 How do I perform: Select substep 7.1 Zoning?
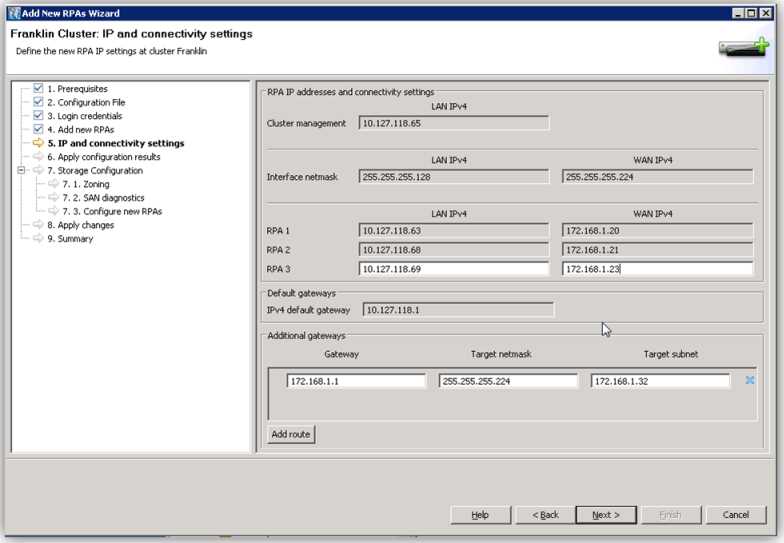click(86, 184)
